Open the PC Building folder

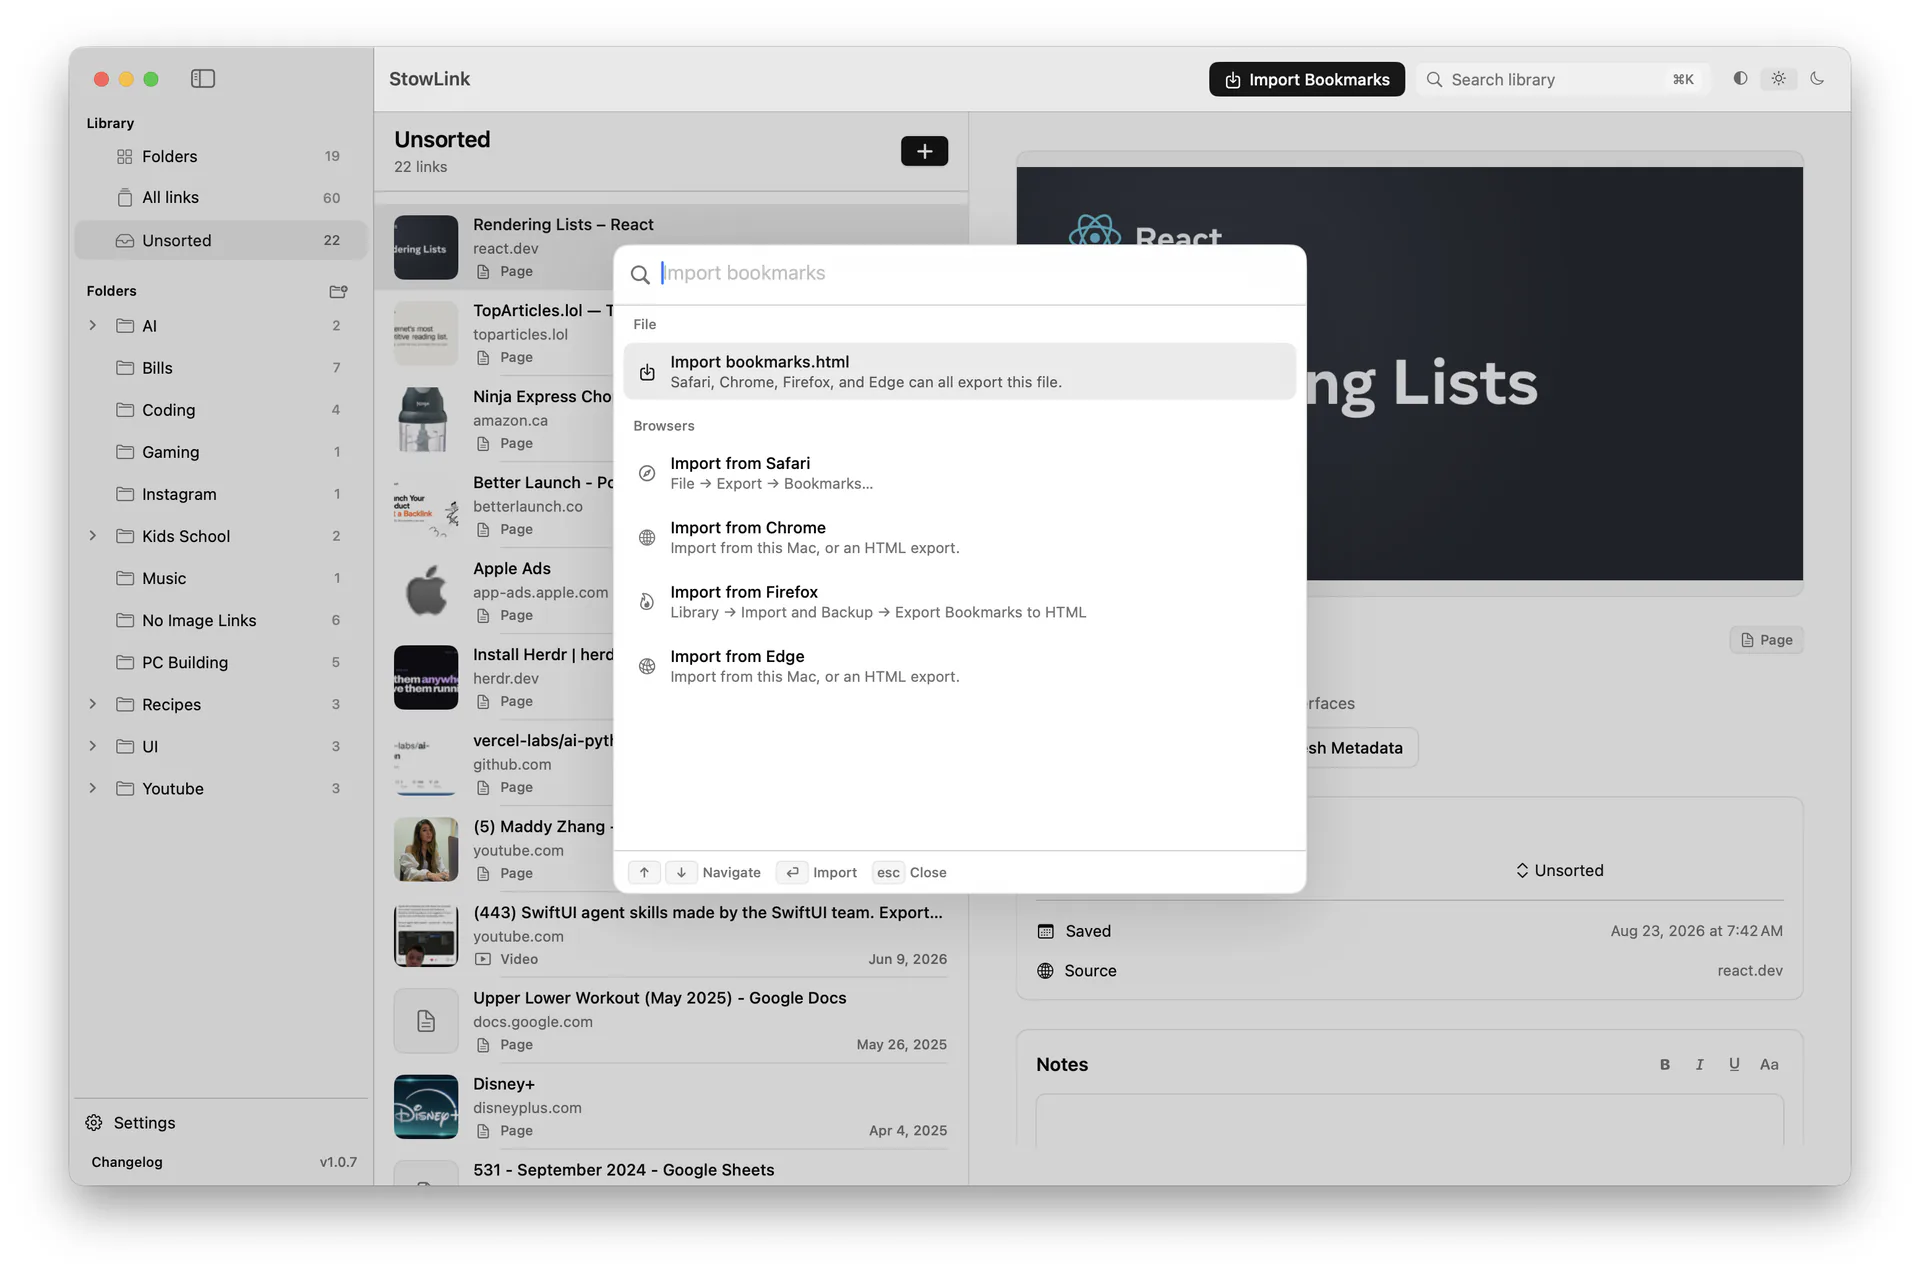point(221,662)
